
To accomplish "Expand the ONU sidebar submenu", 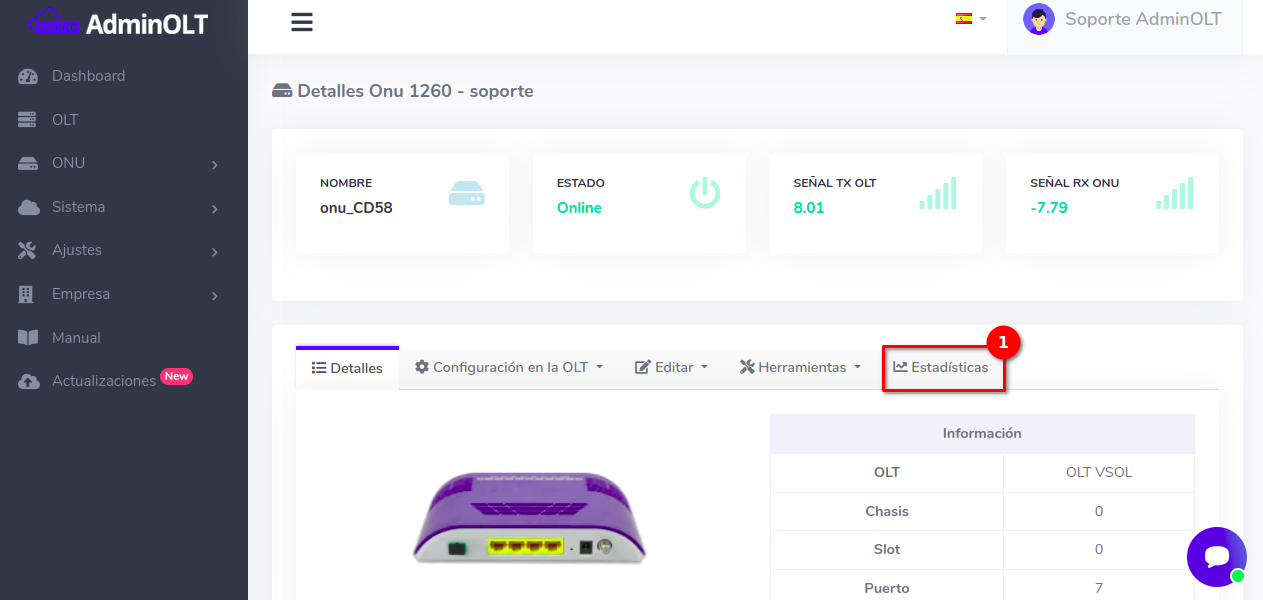I will tap(118, 163).
